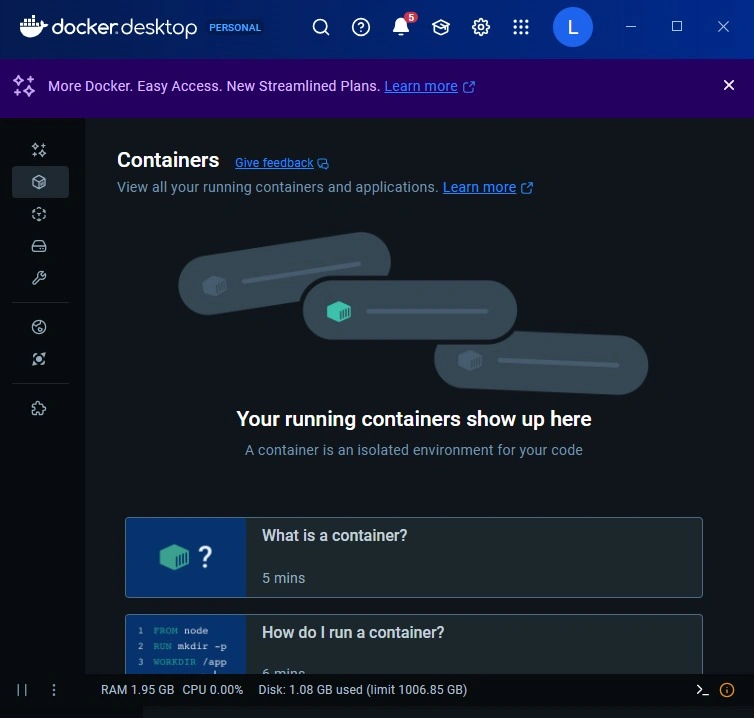Screen dimensions: 754x718
Task: Click the Dockerfile code thumbnail
Action: (x=186, y=644)
